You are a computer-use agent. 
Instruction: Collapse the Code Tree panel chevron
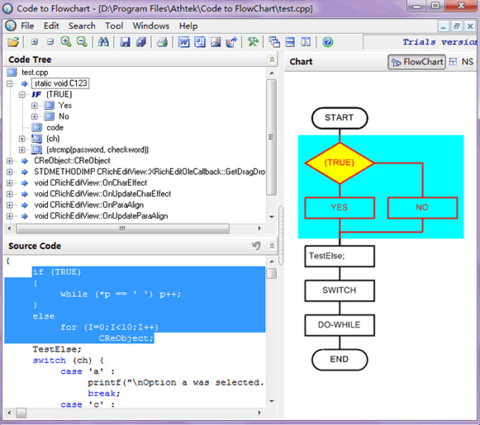coord(272,60)
